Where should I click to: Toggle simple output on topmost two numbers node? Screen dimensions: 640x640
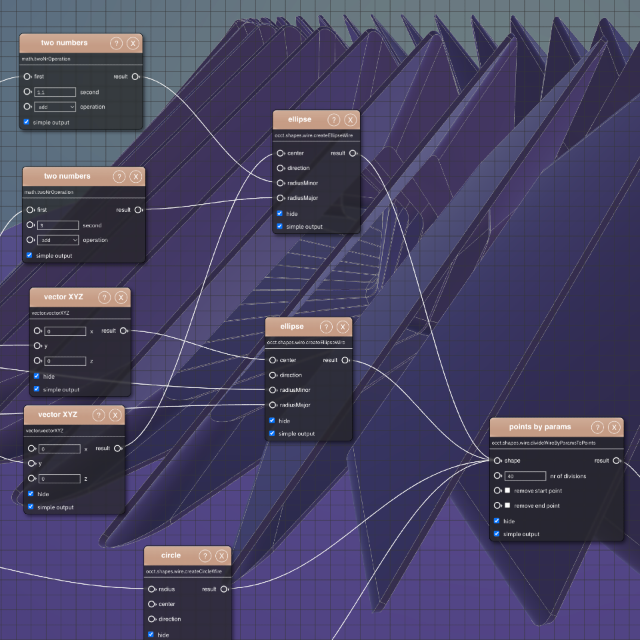[x=26, y=122]
